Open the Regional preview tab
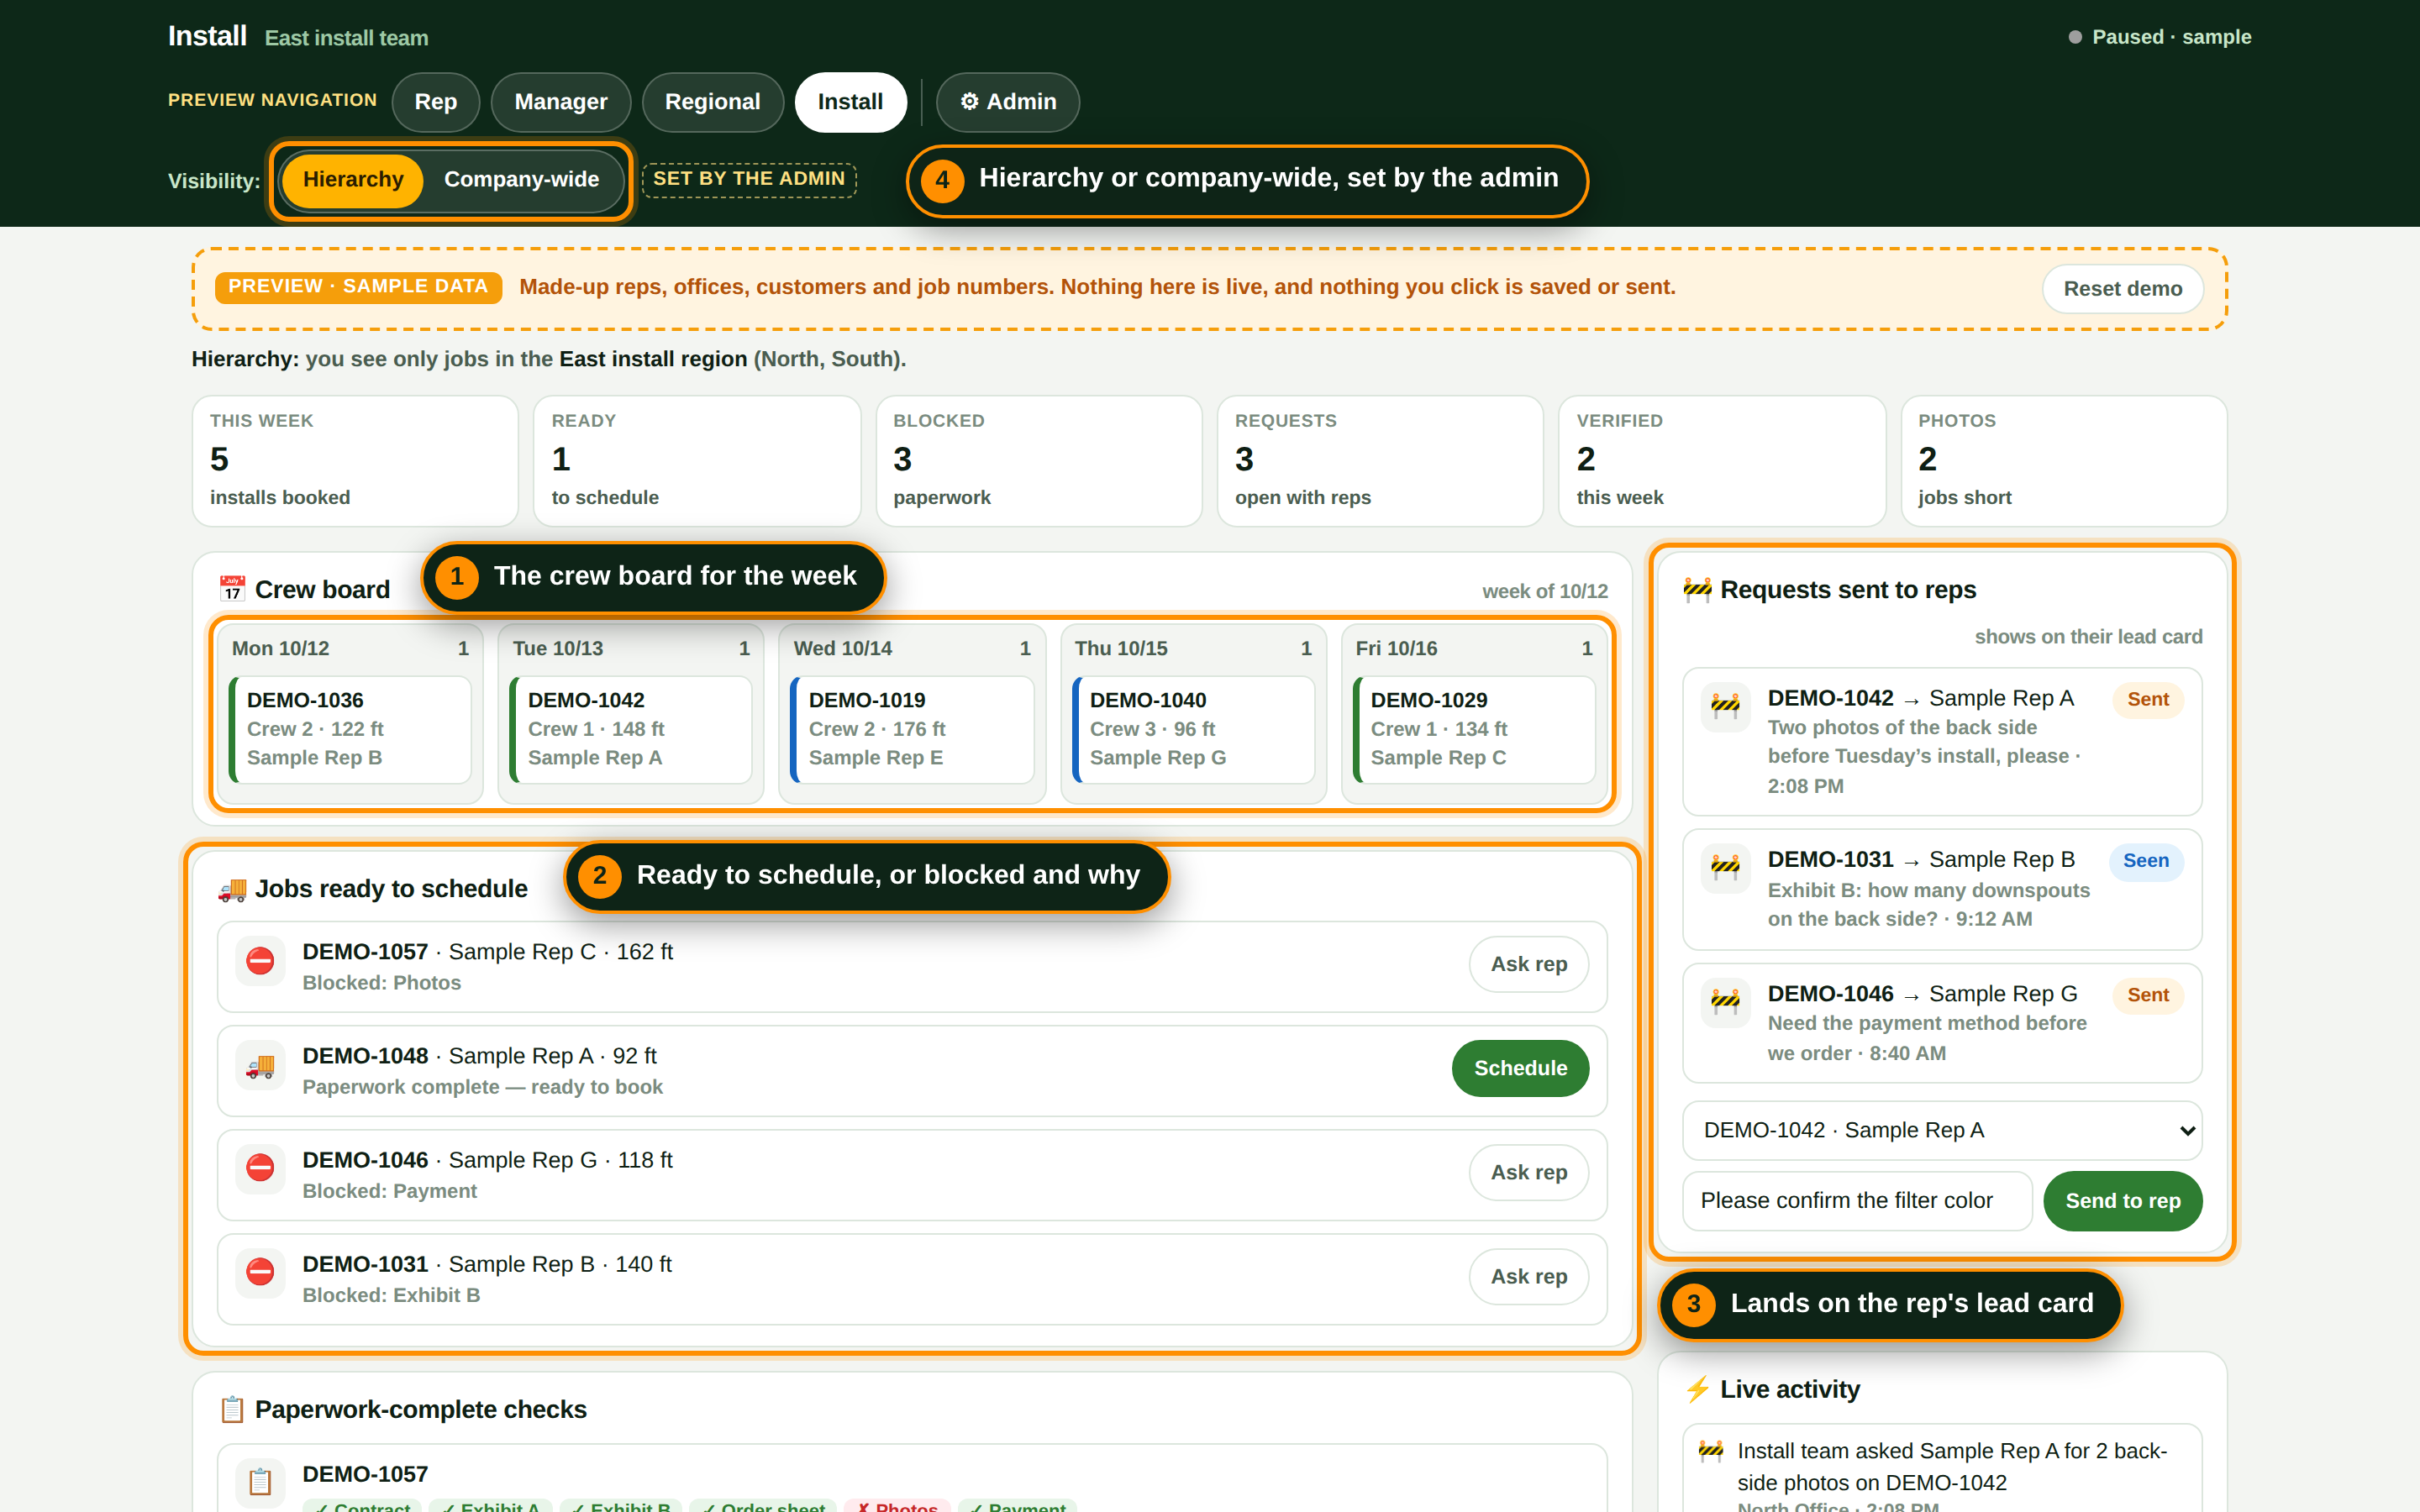The height and width of the screenshot is (1512, 2420). pyautogui.click(x=712, y=102)
